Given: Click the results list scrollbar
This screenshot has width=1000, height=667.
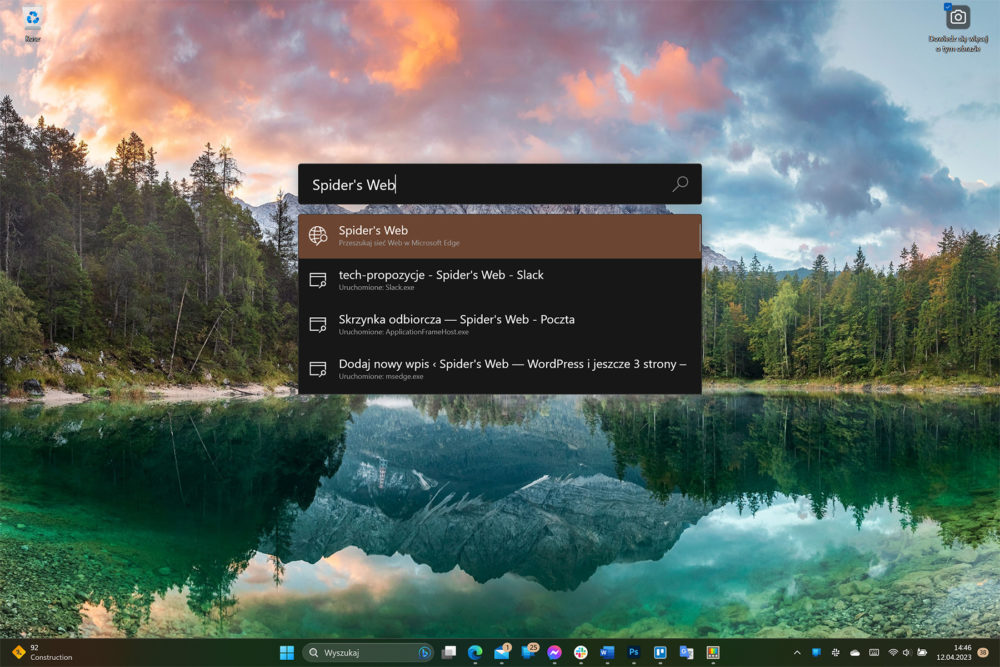Looking at the screenshot, I should [700, 236].
